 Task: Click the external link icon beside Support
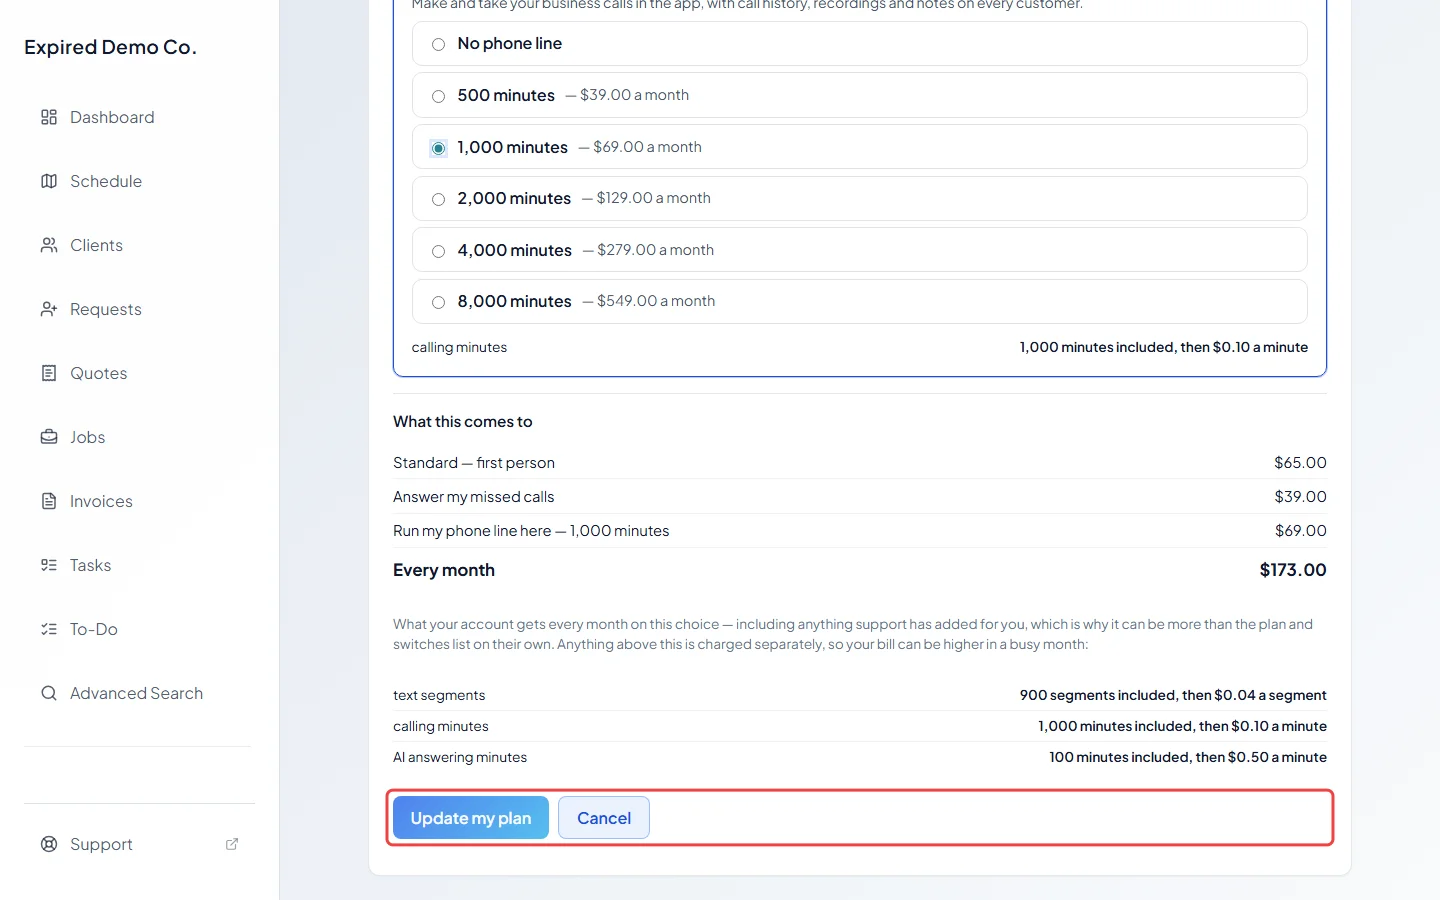[x=232, y=844]
